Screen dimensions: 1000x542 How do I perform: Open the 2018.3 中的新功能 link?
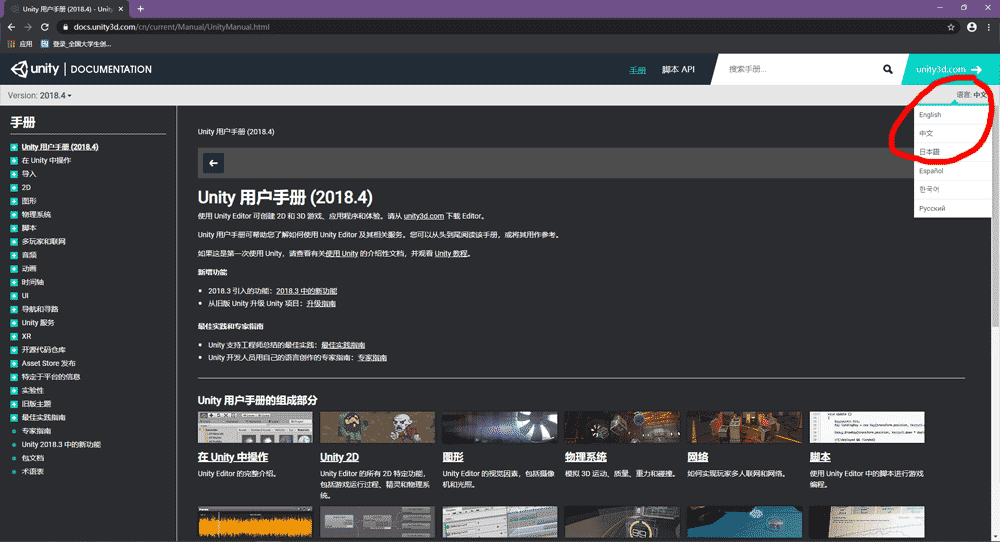pos(306,291)
